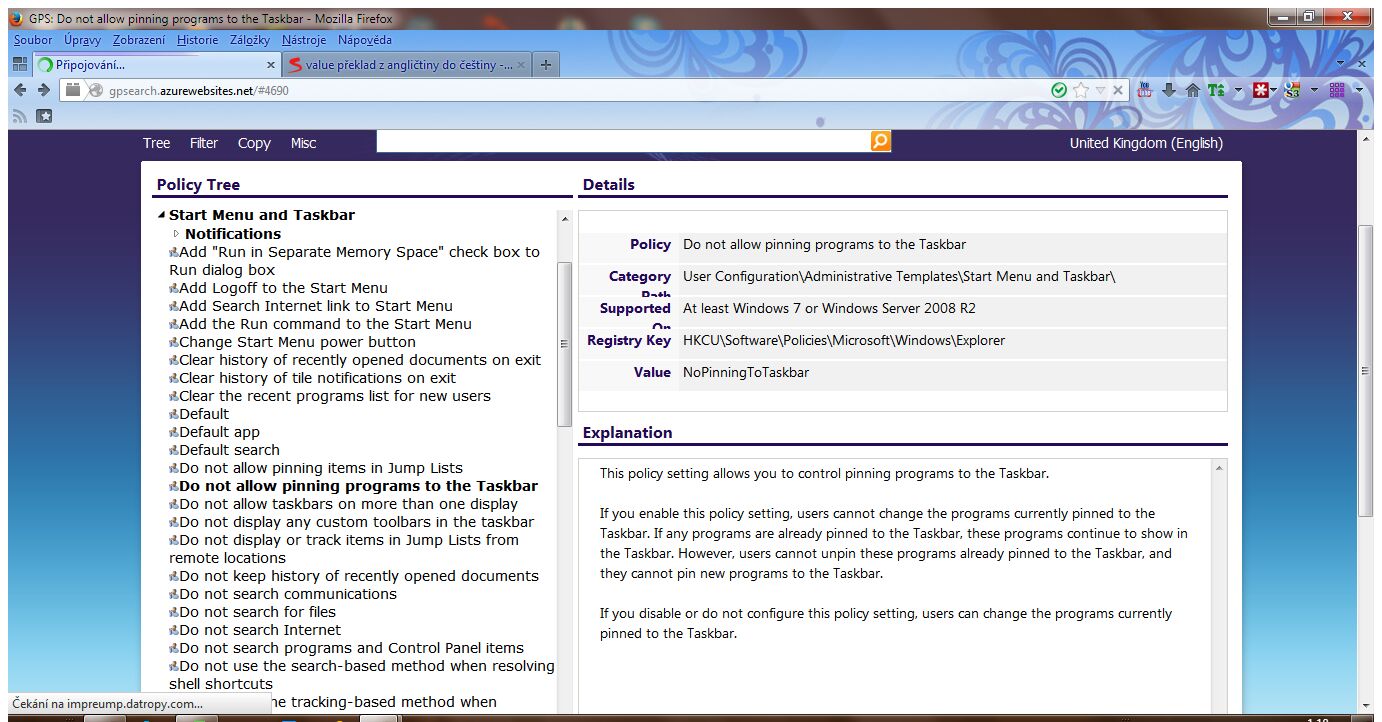The height and width of the screenshot is (722, 1382).
Task: Open dropdown arrow next to text-size icon
Action: coord(1238,90)
